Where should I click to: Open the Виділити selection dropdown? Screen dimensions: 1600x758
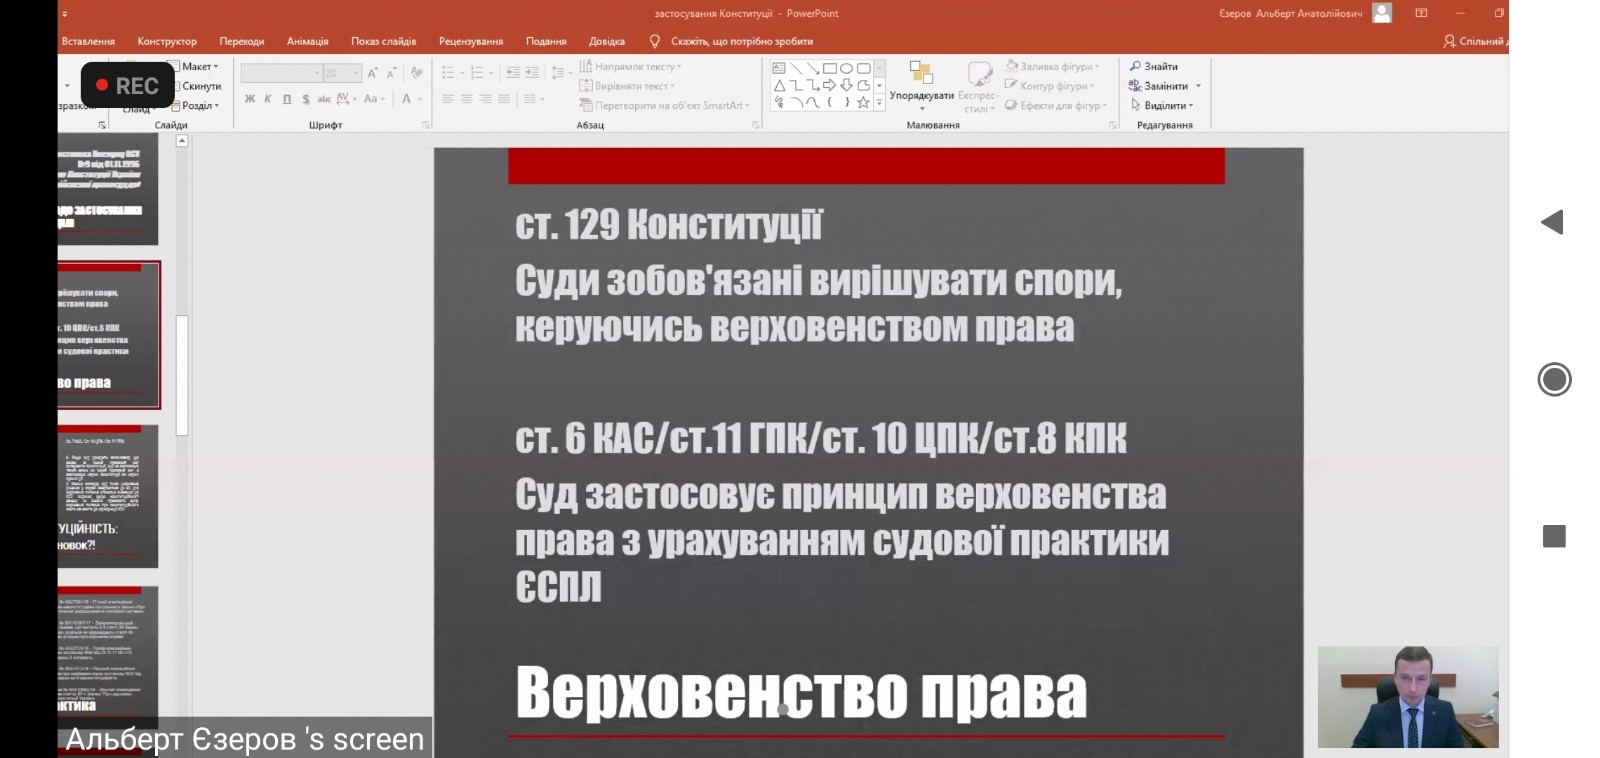(1167, 105)
